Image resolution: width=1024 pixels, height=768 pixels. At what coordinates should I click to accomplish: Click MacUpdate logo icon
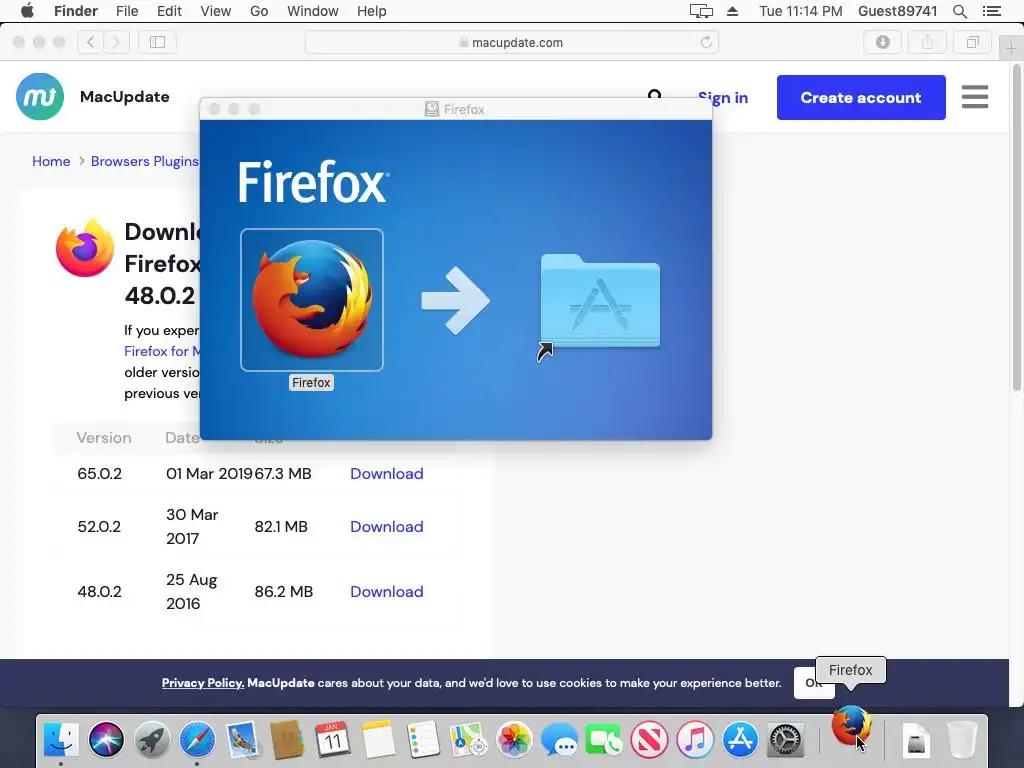point(40,97)
